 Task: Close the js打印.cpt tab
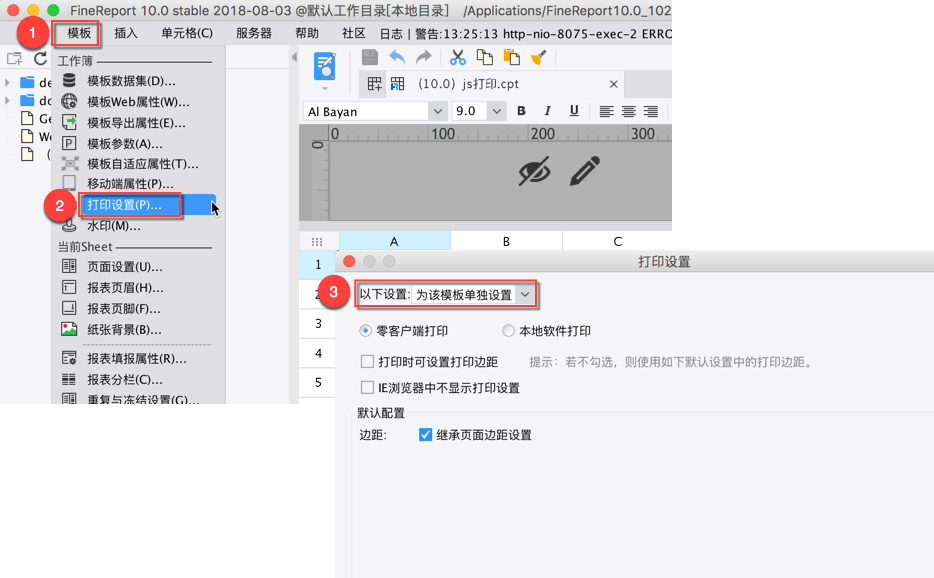tap(614, 84)
